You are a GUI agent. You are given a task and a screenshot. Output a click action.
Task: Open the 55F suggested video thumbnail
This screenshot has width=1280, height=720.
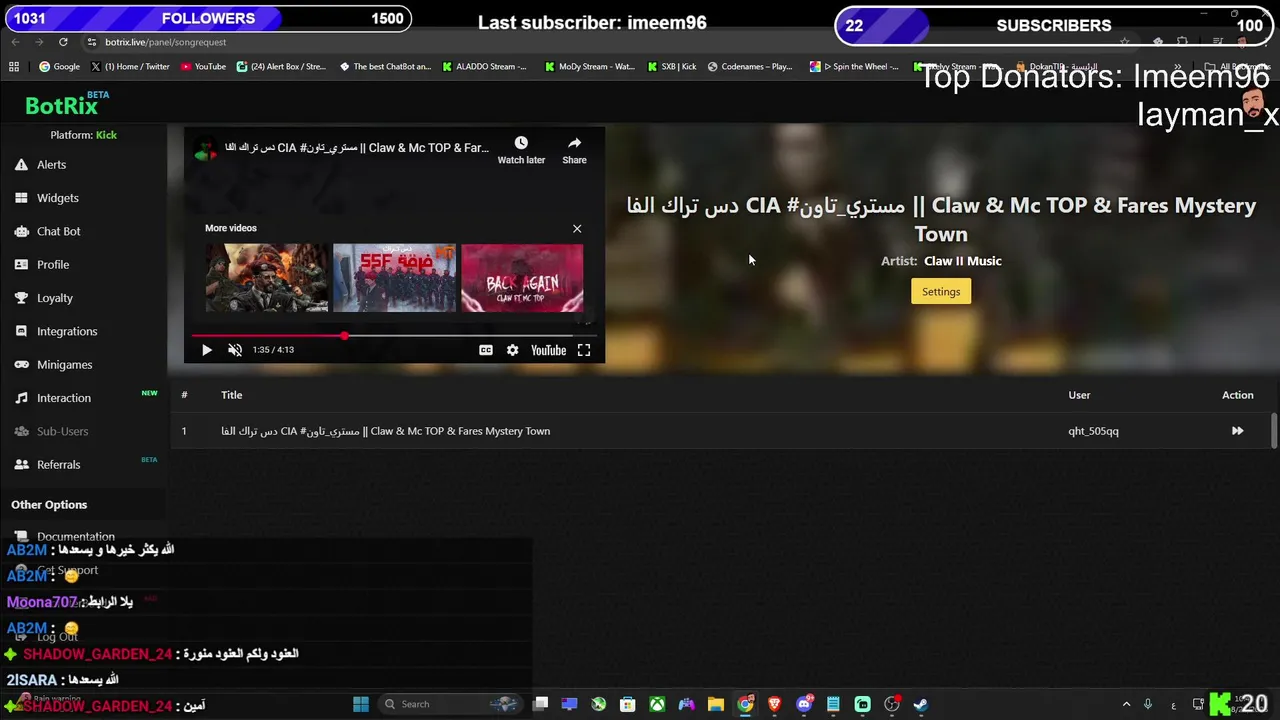[x=394, y=278]
